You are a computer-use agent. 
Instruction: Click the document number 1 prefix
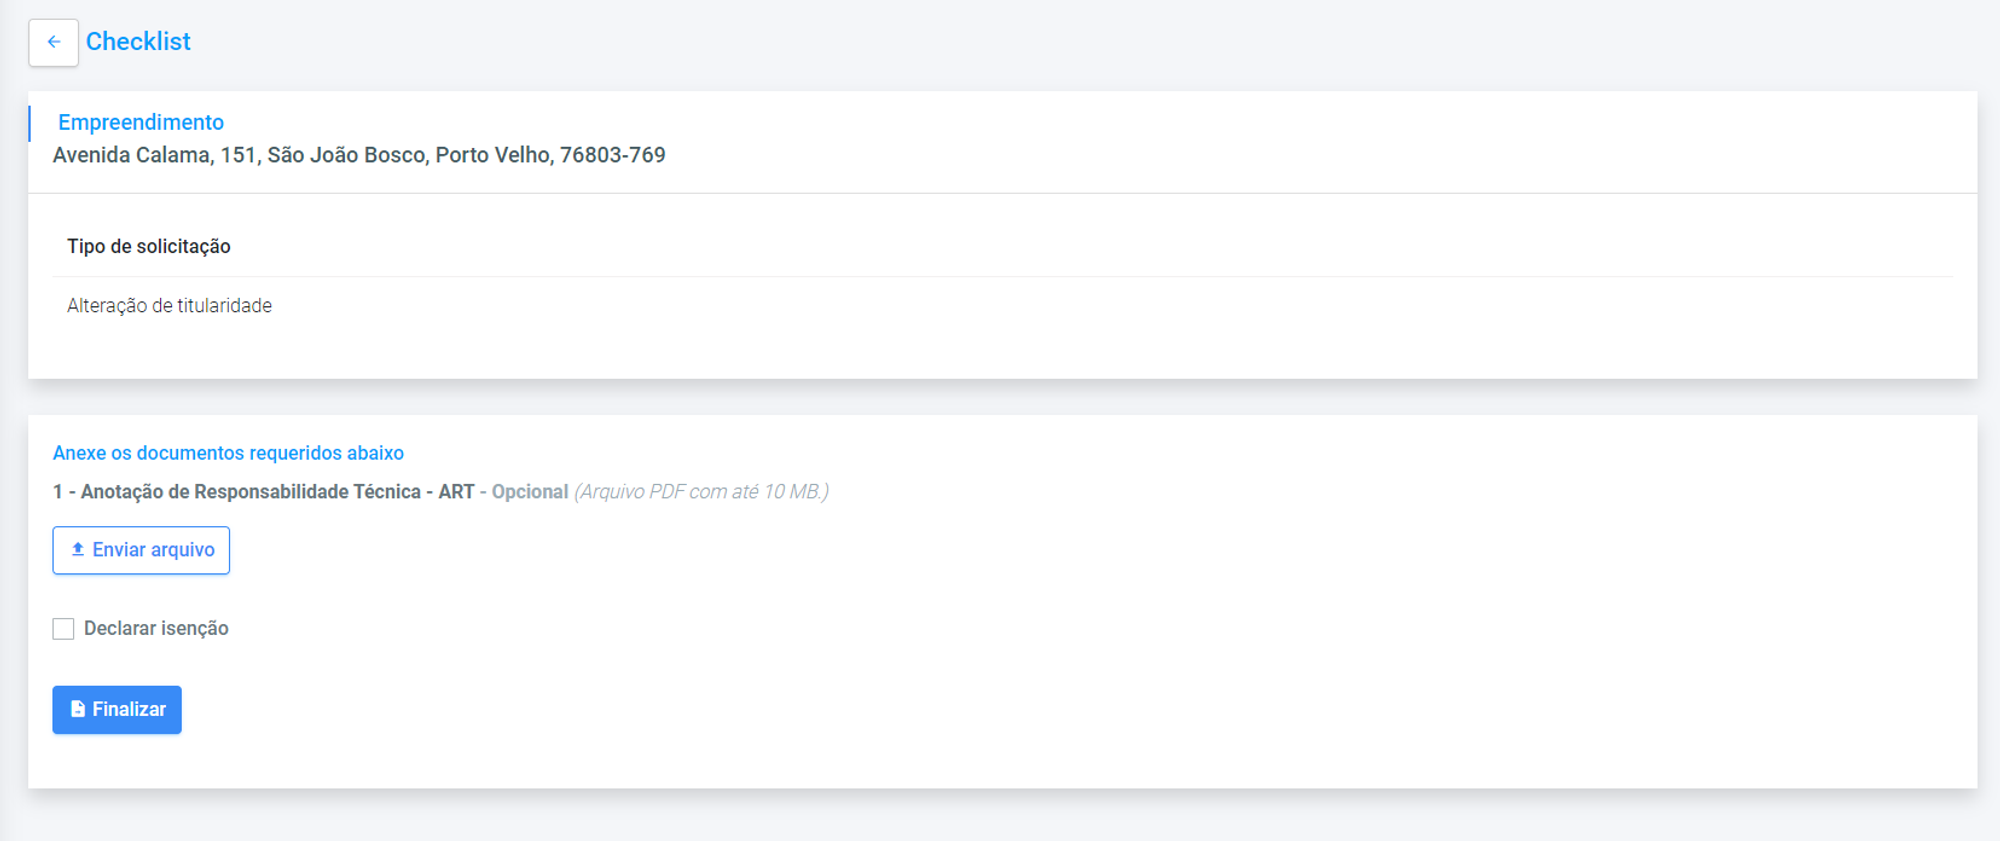[x=58, y=492]
